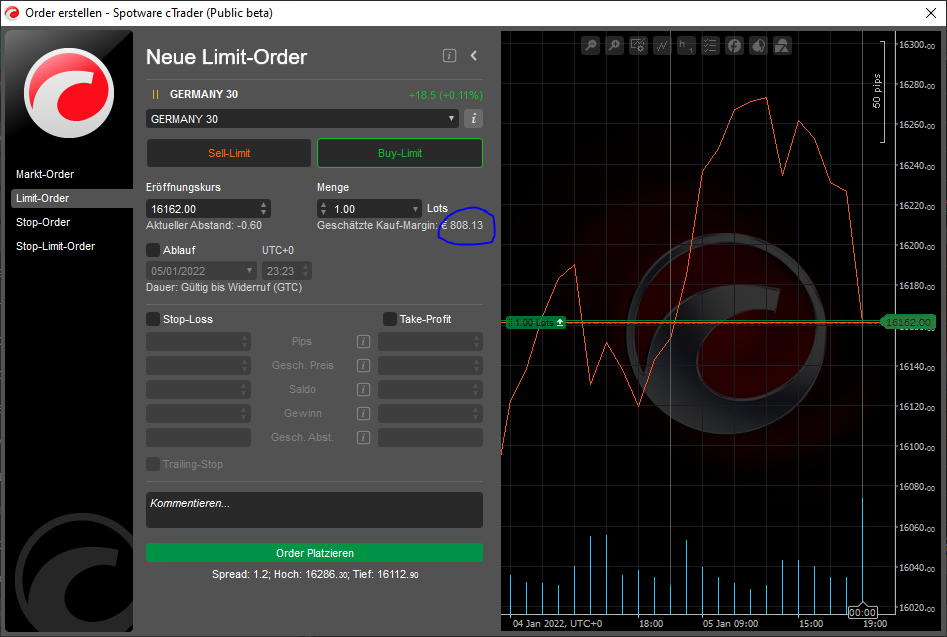This screenshot has height=637, width=947.
Task: Click the Kommentieren comment field
Action: (x=314, y=509)
